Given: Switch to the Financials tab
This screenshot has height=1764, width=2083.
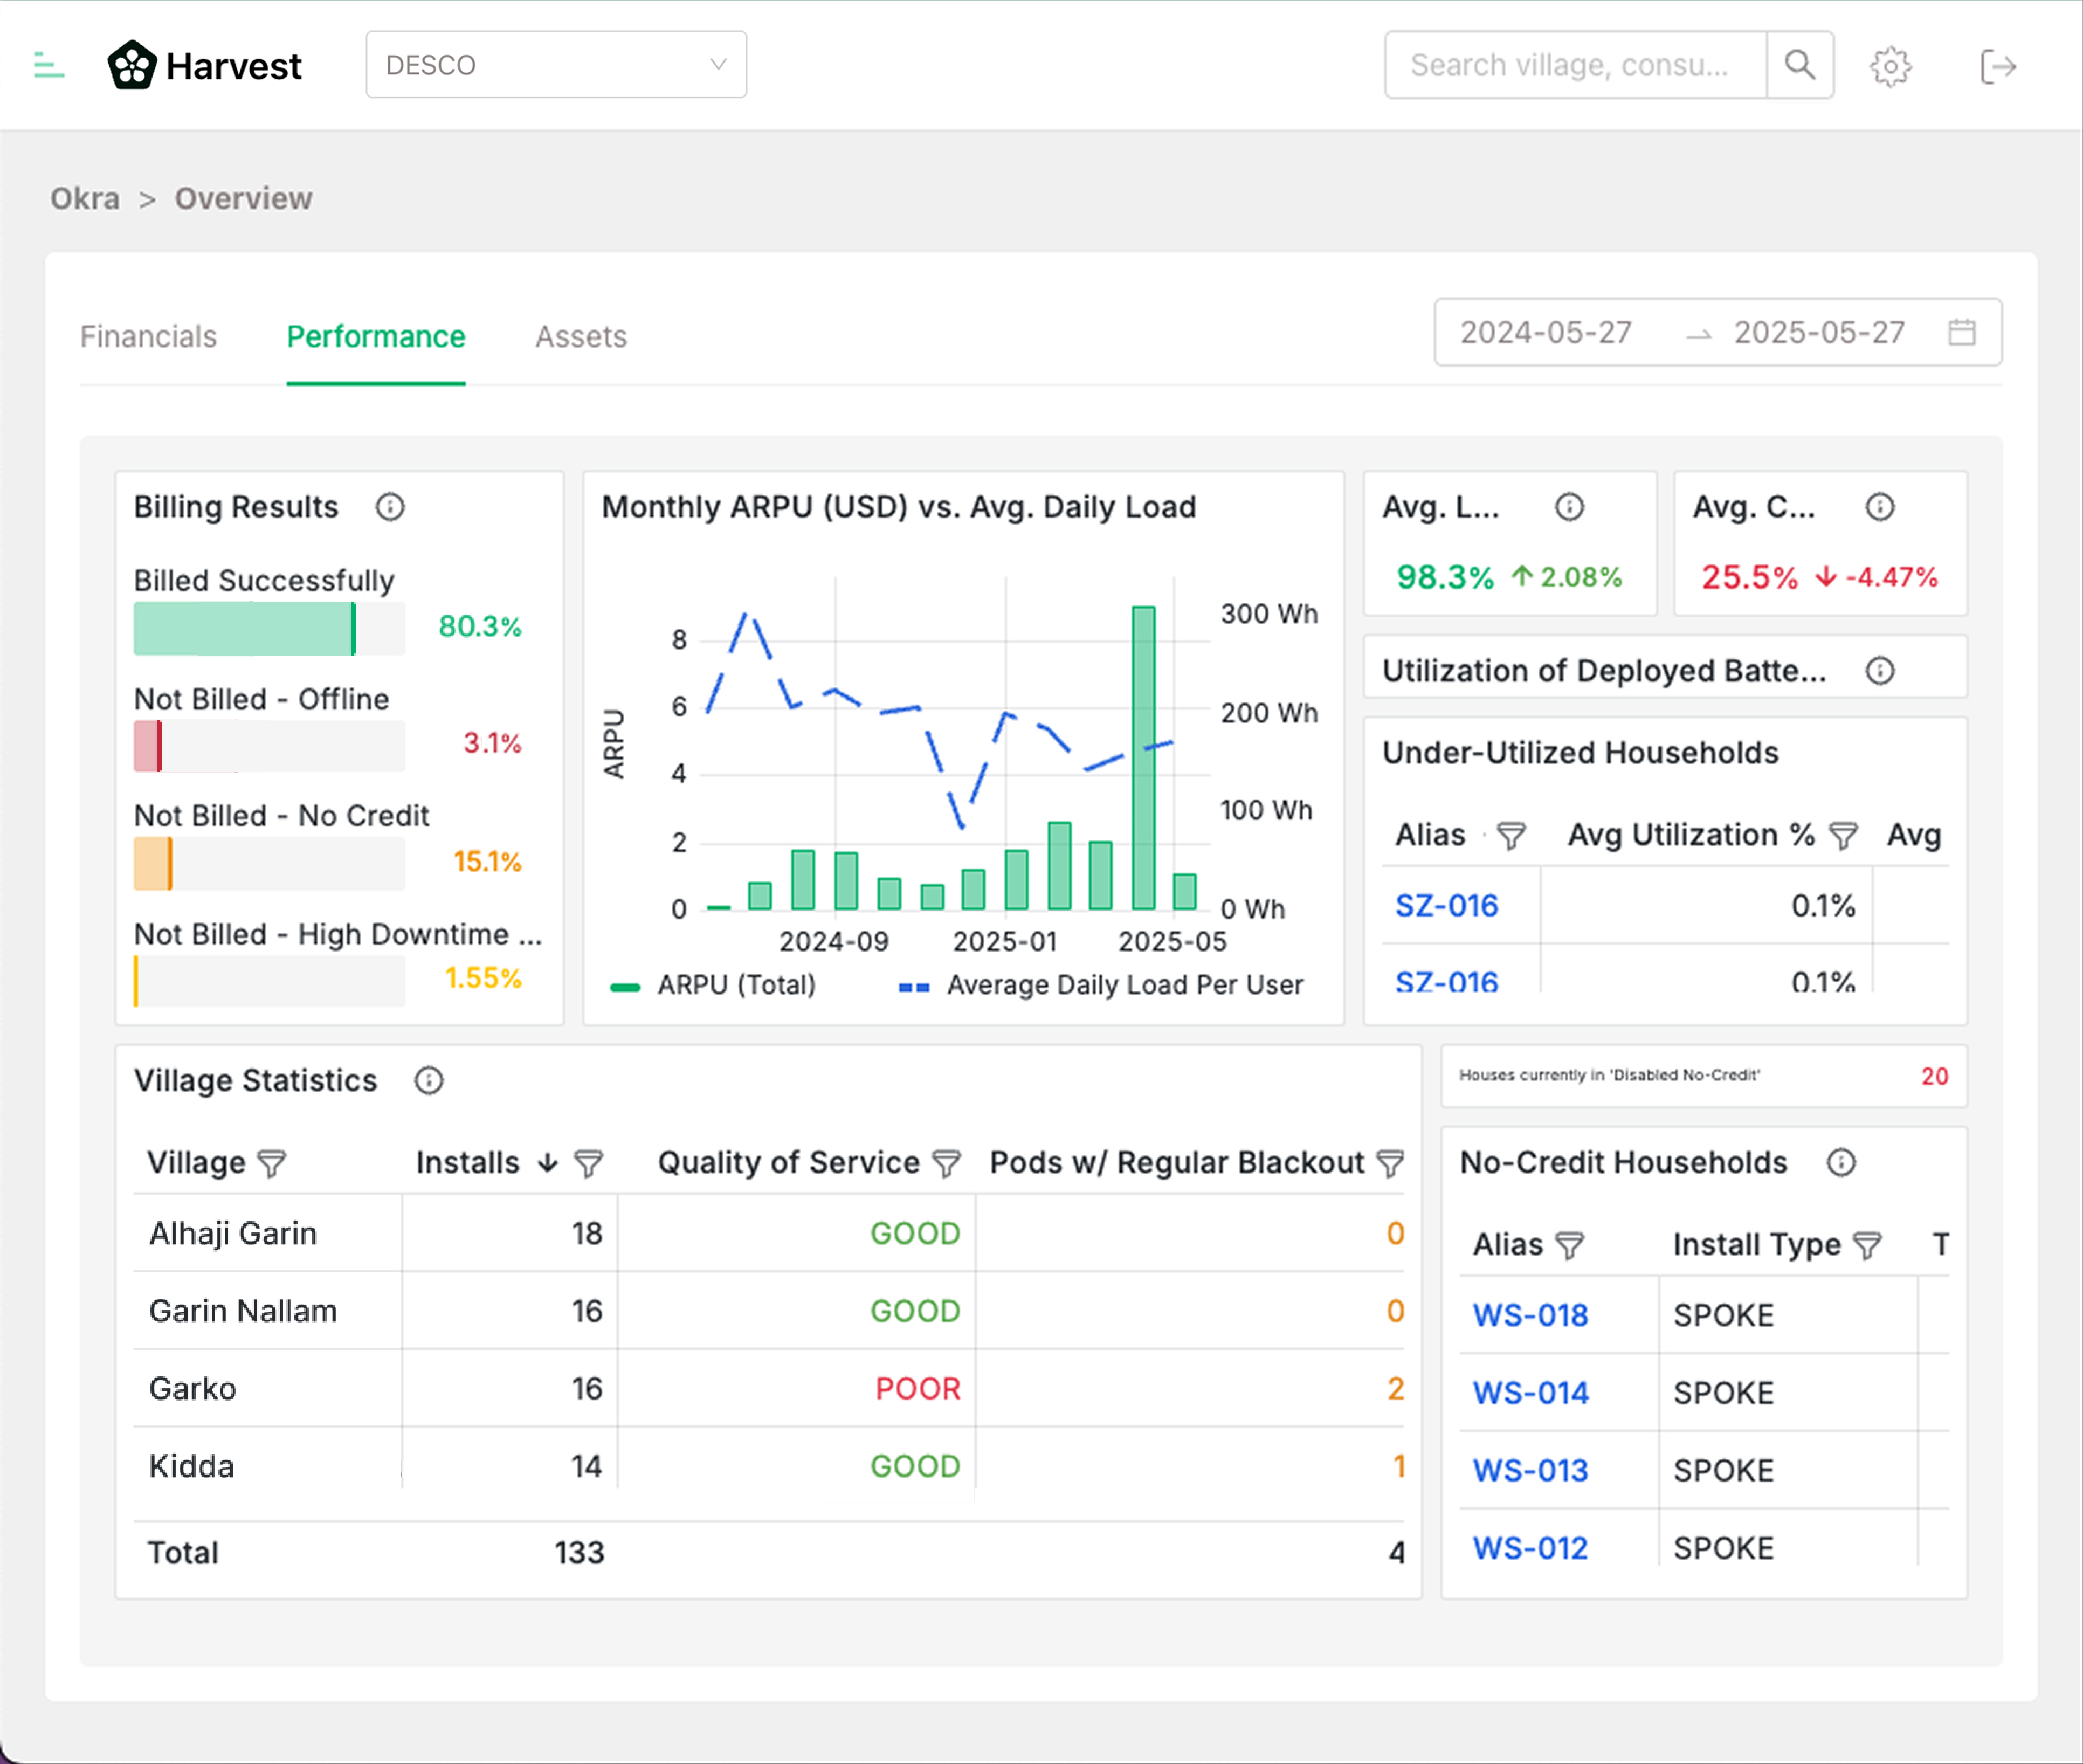Looking at the screenshot, I should 148,337.
